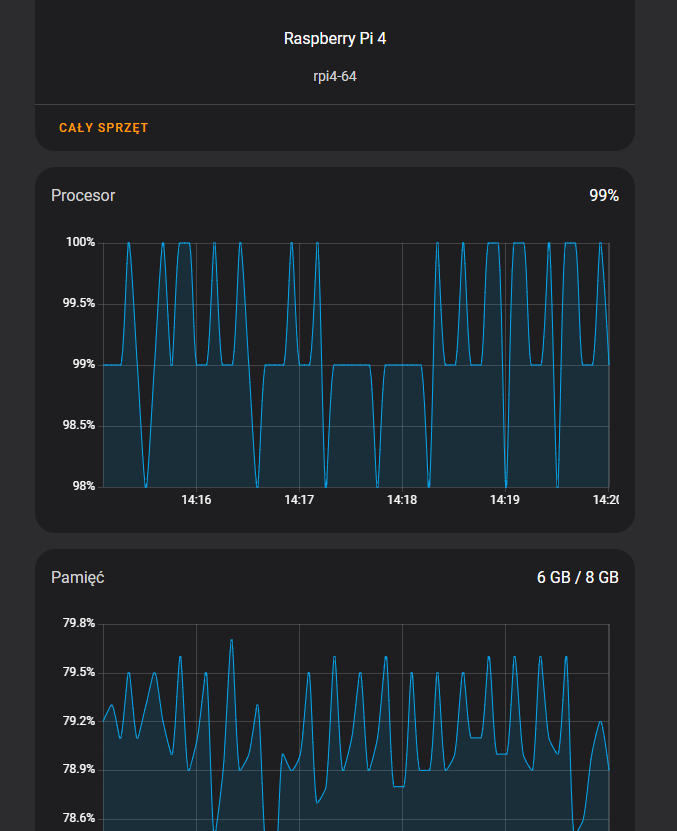This screenshot has height=831, width=677.
Task: Select the rpi4-64 board identifier text
Action: pyautogui.click(x=334, y=76)
